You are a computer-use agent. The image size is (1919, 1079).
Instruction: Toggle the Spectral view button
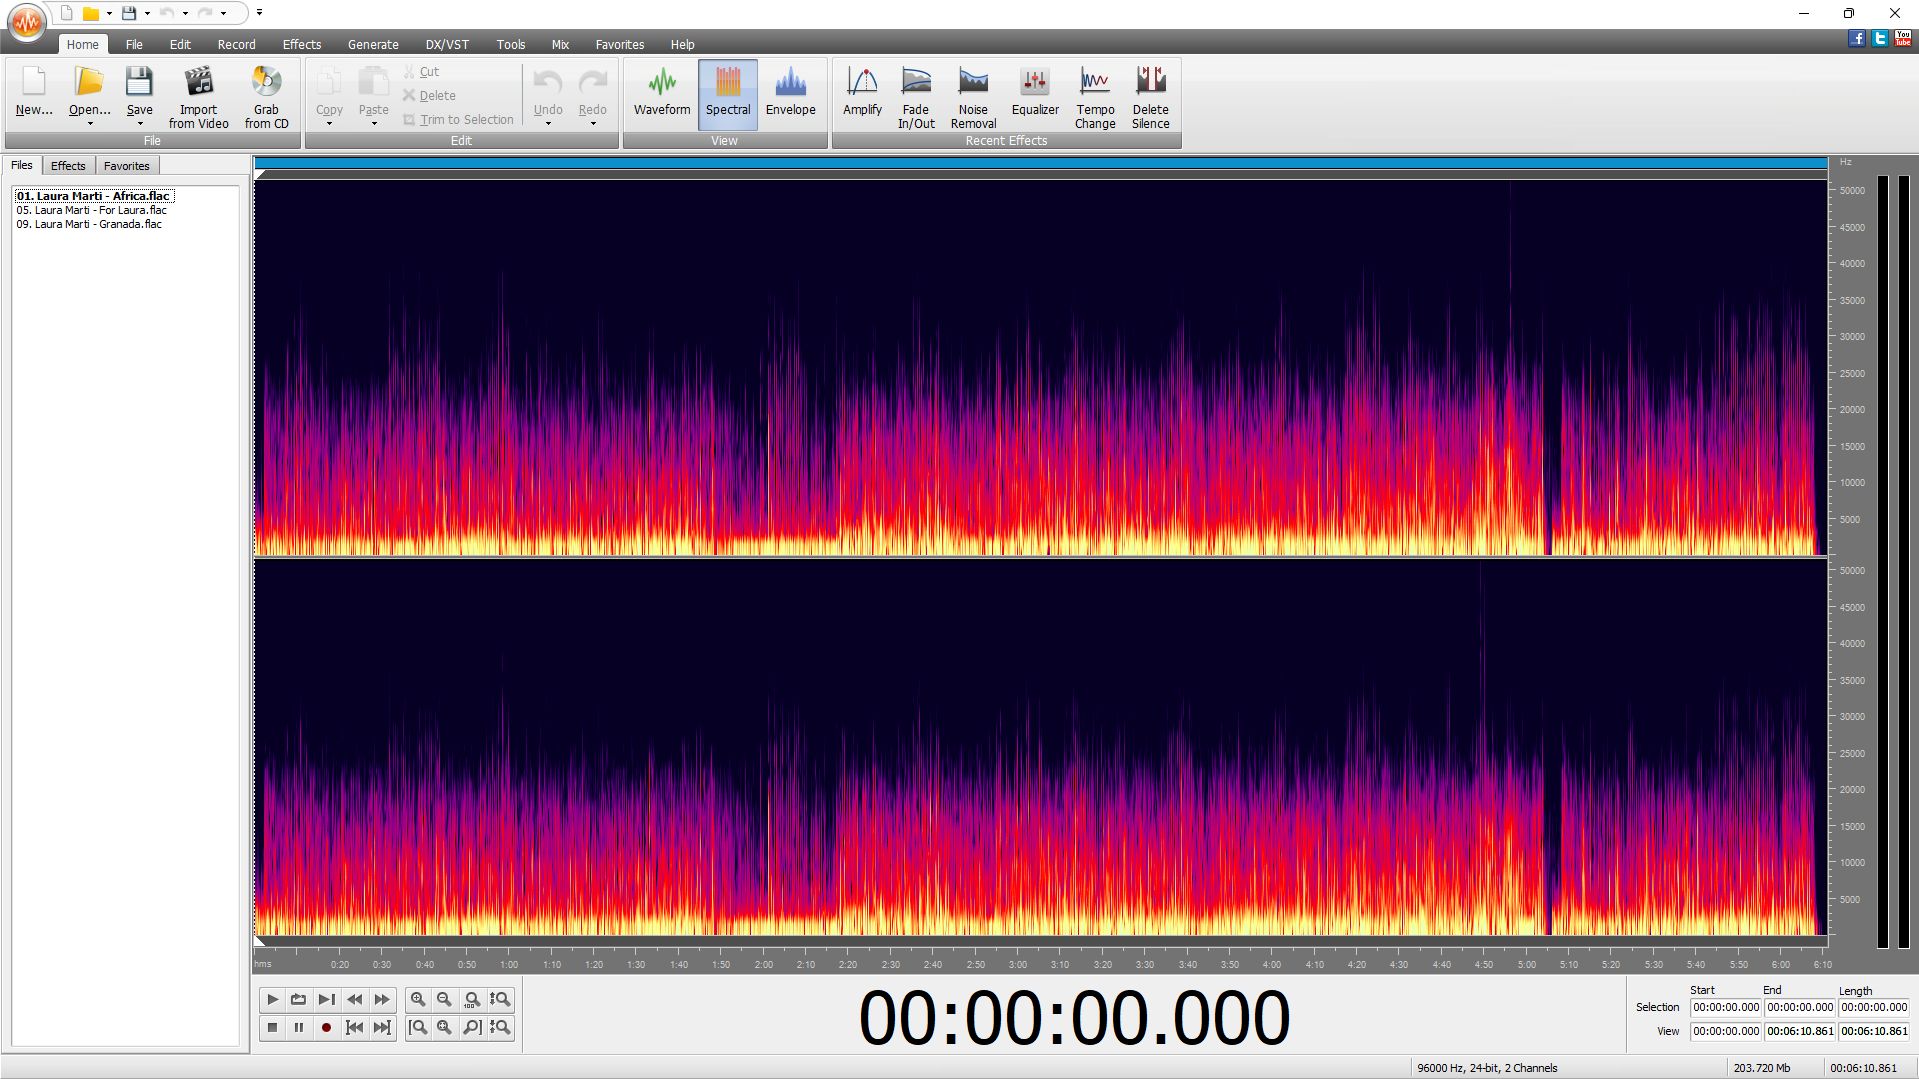(x=727, y=93)
